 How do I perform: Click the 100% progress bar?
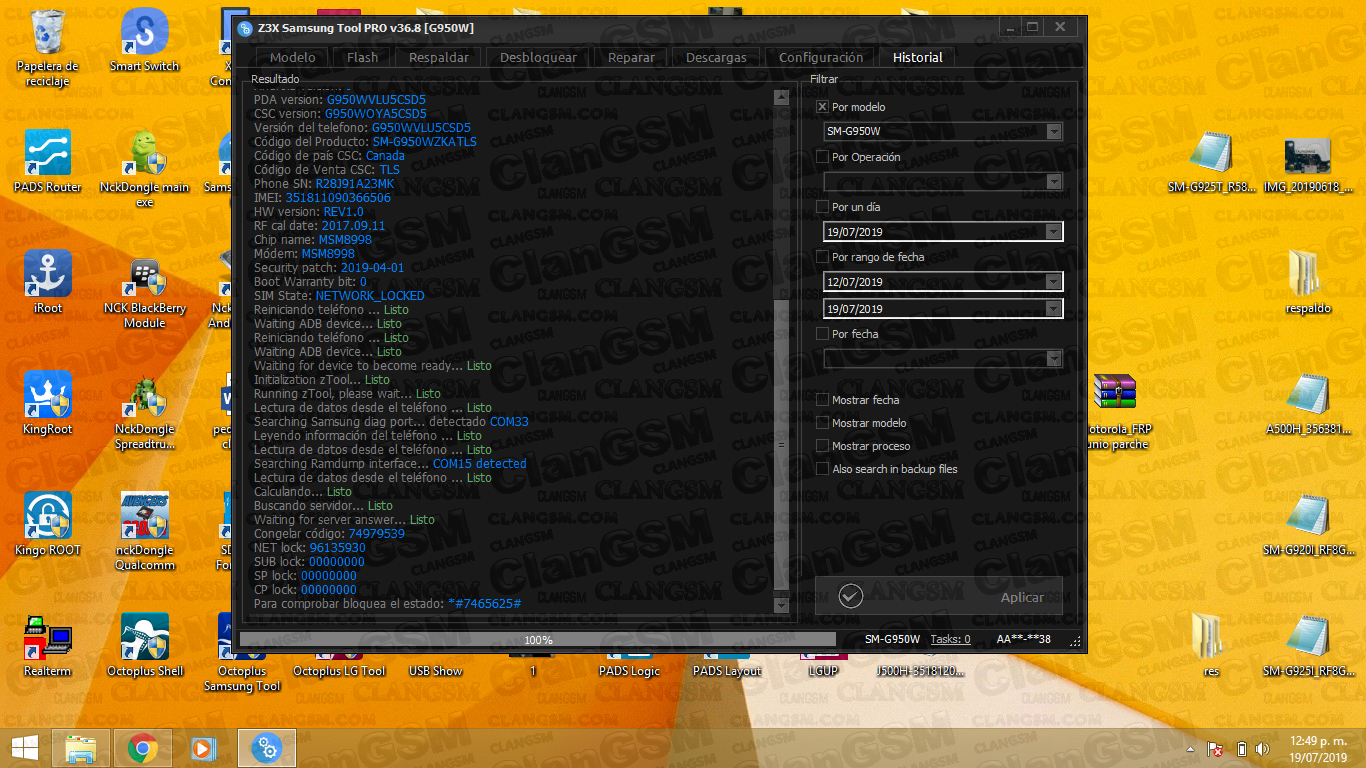[x=538, y=640]
